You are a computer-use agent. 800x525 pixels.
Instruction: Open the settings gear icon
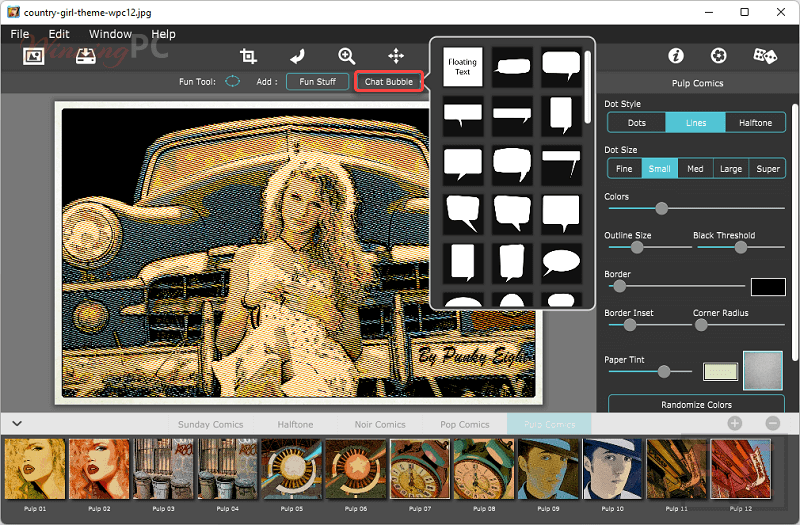(x=718, y=56)
